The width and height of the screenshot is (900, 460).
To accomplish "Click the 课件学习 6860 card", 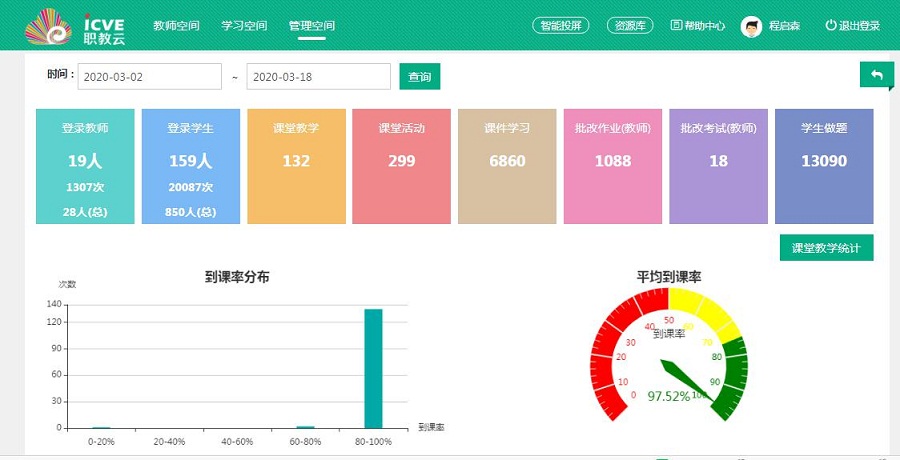I will [x=507, y=166].
